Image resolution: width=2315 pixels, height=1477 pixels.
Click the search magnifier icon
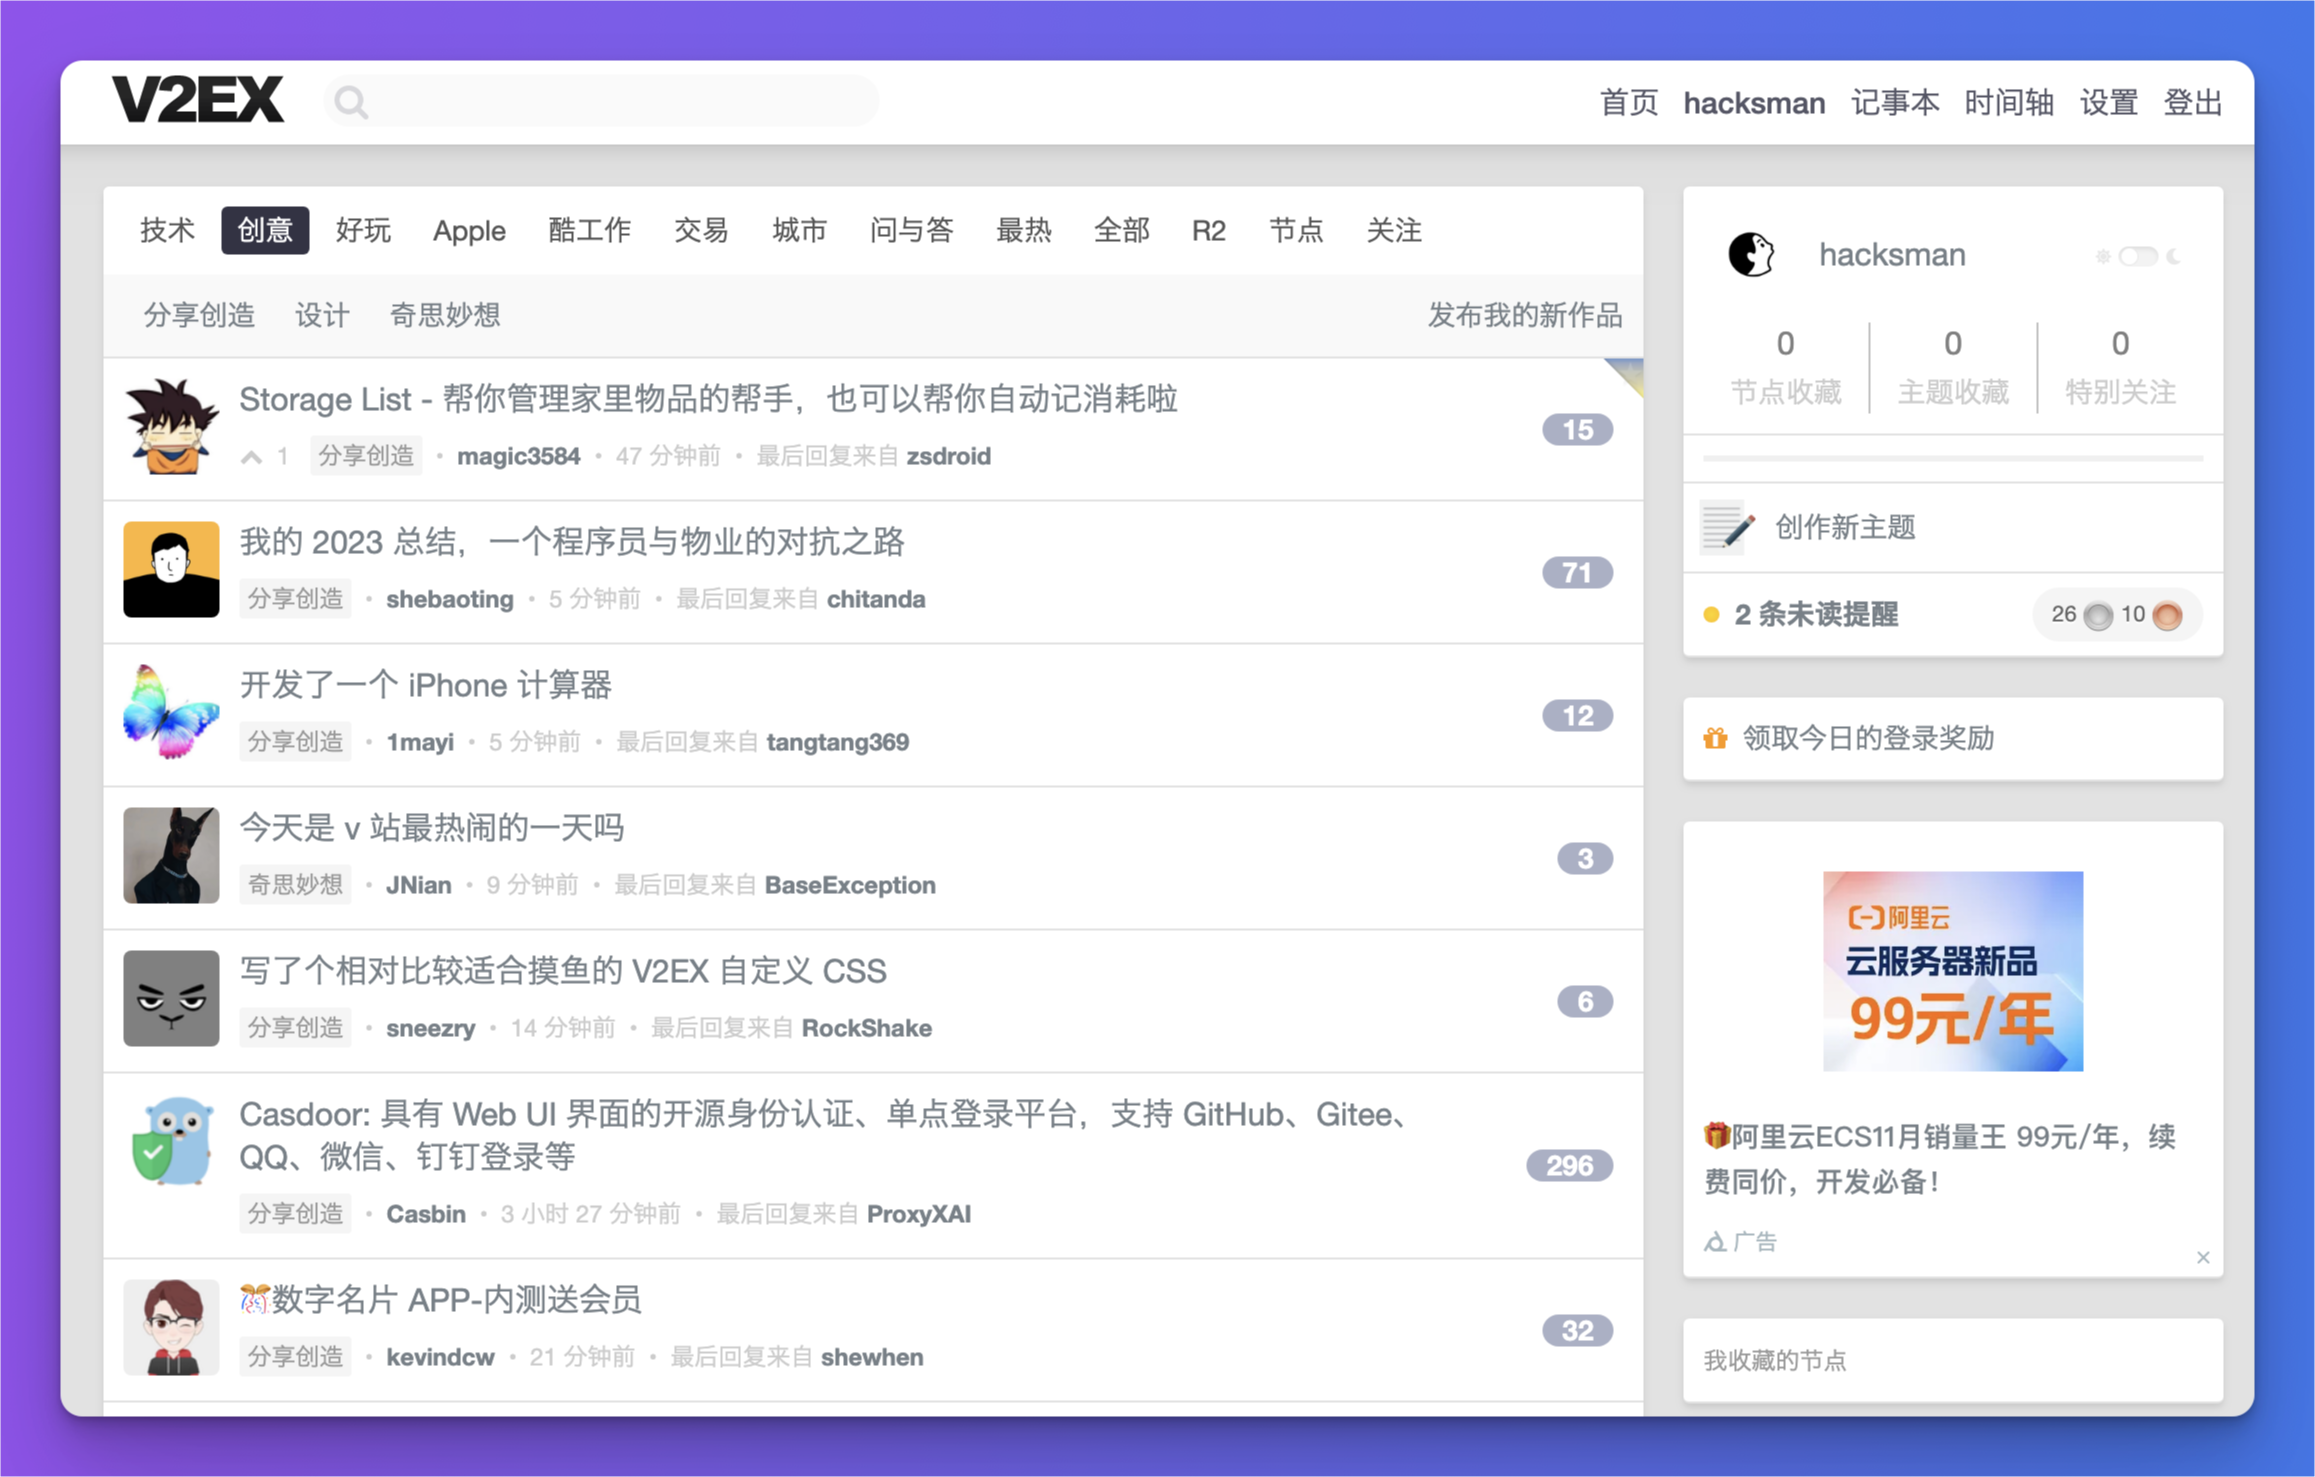click(351, 102)
